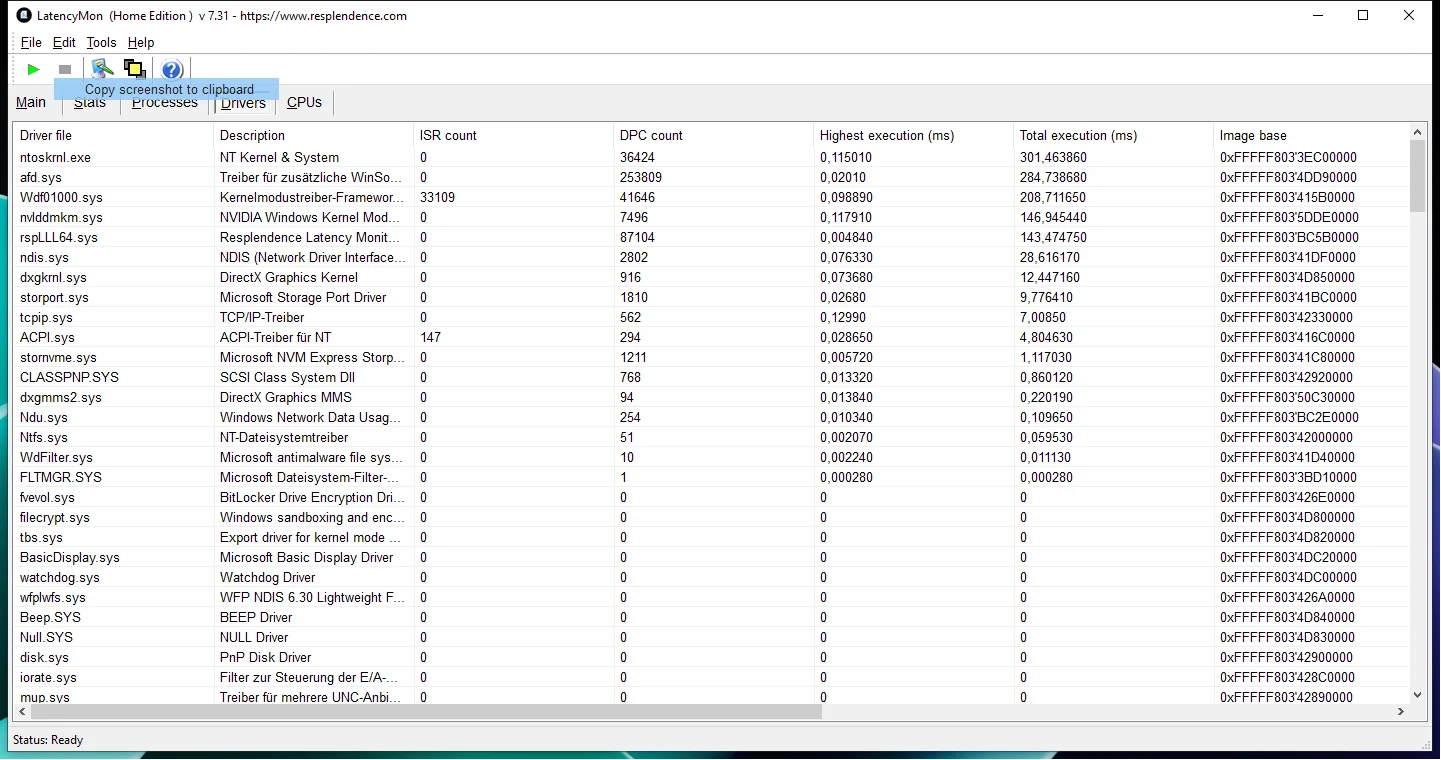The width and height of the screenshot is (1441, 760).
Task: Click the driver list scroll-up arrow
Action: (x=1417, y=131)
